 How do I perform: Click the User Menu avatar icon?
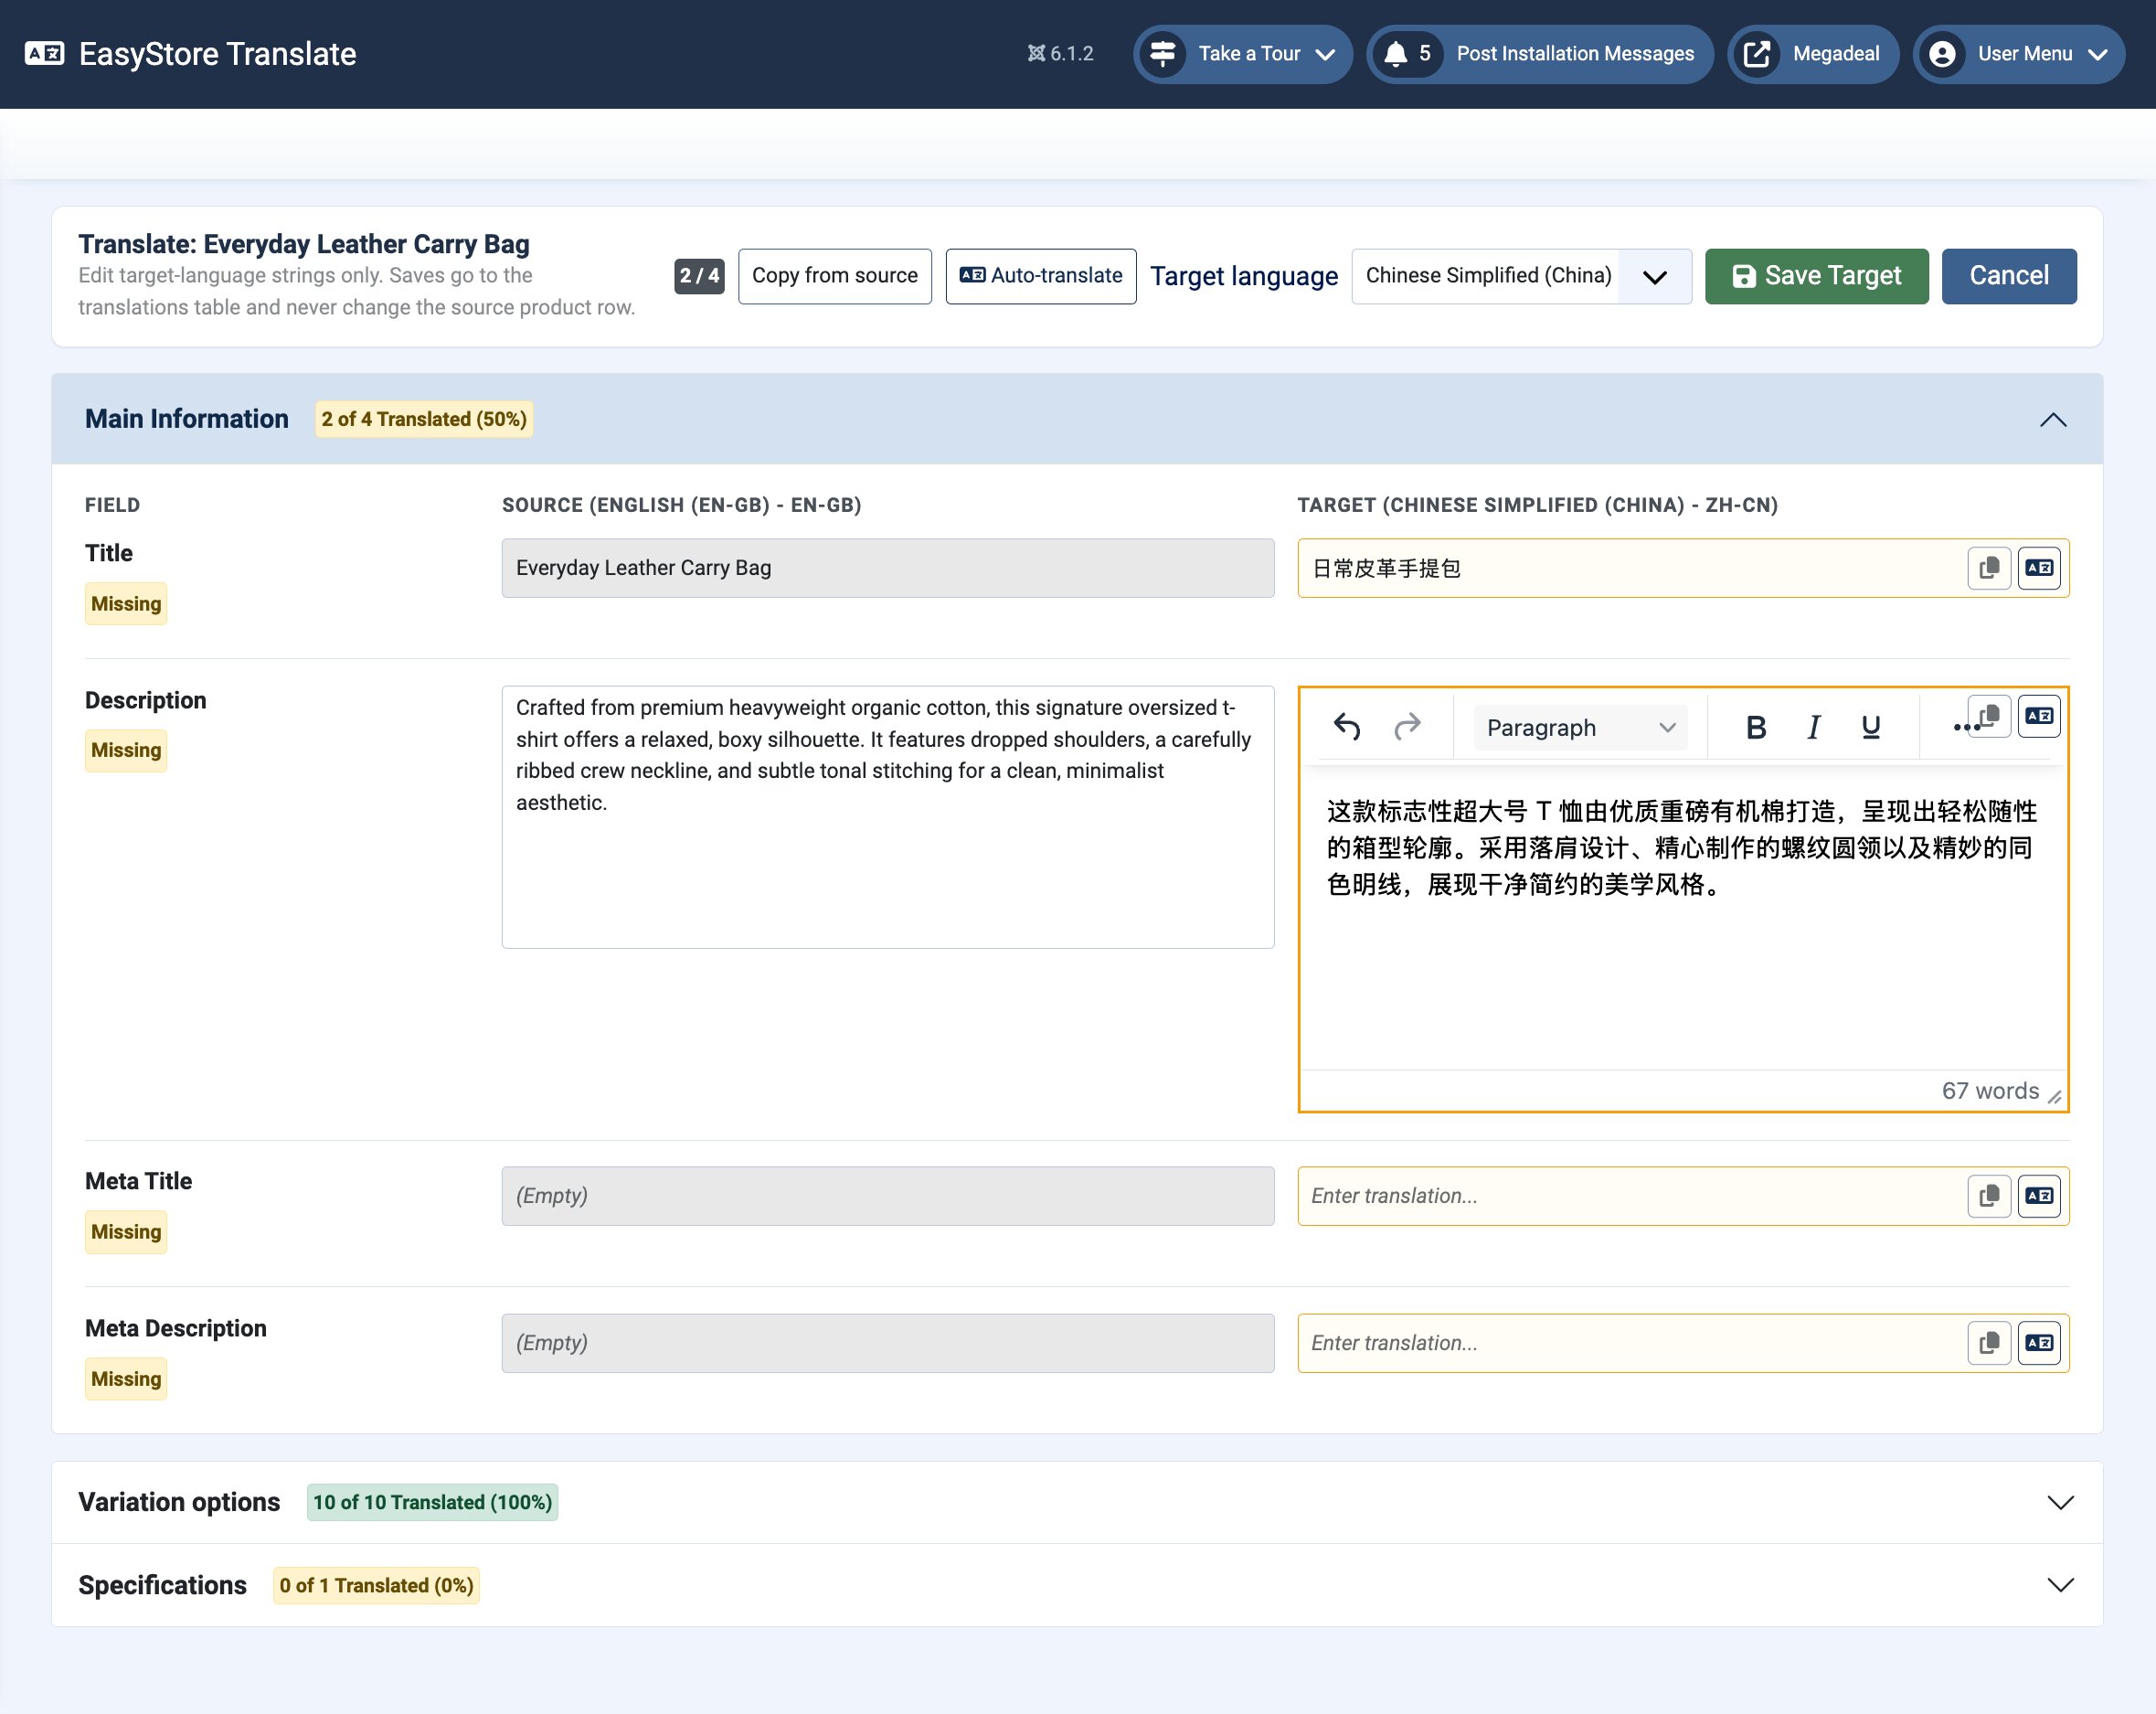[1942, 53]
